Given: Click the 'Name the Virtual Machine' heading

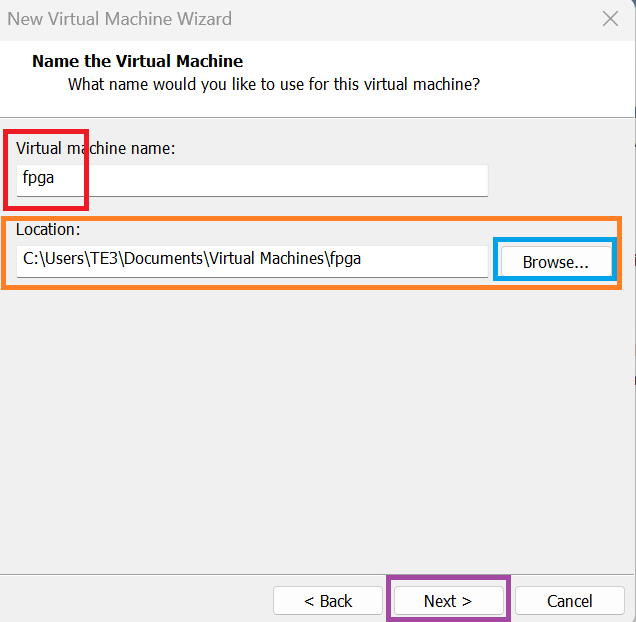Looking at the screenshot, I should click(x=138, y=61).
